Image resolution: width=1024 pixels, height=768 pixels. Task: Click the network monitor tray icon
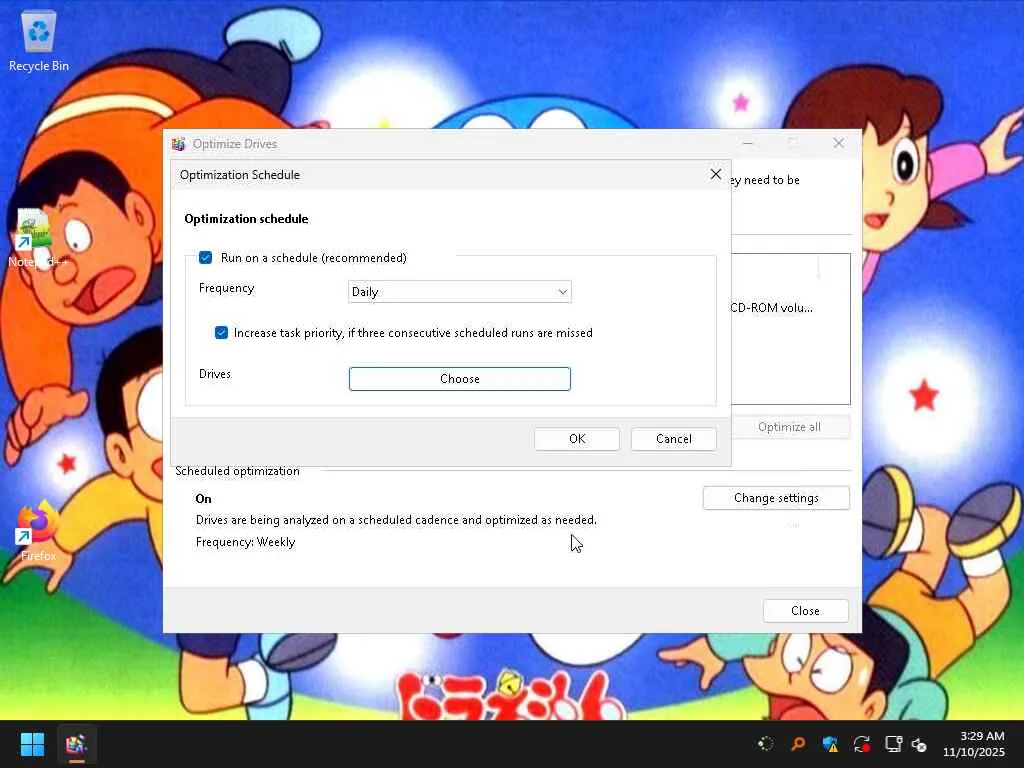(893, 744)
